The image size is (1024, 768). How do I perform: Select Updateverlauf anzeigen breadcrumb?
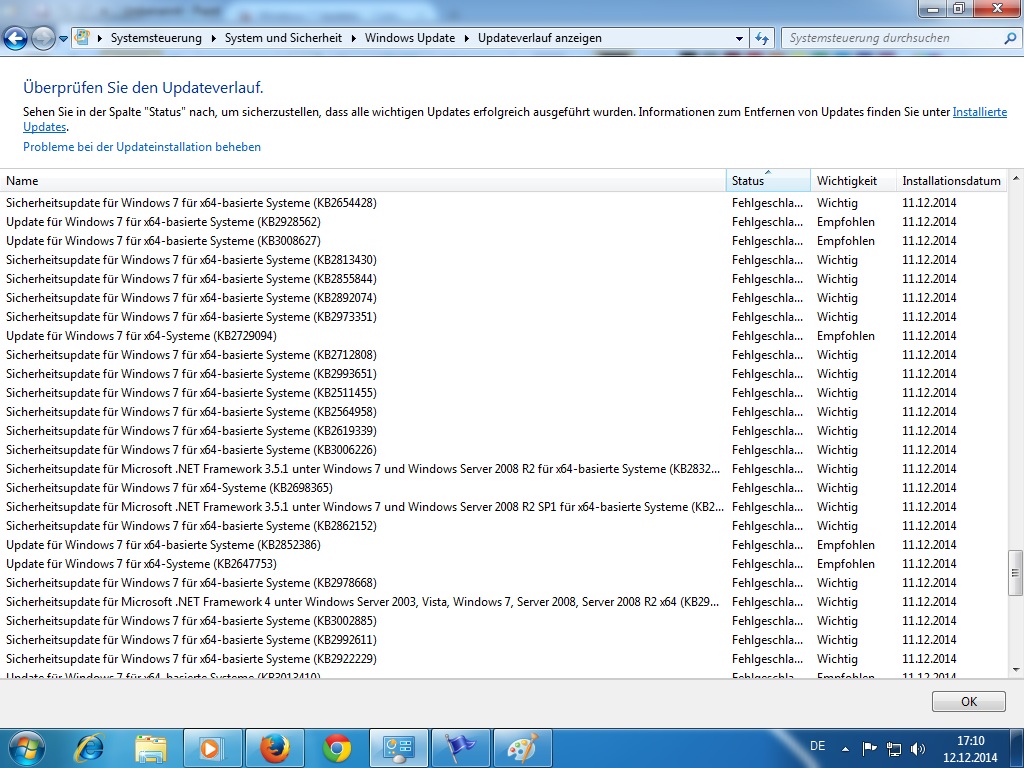point(540,38)
